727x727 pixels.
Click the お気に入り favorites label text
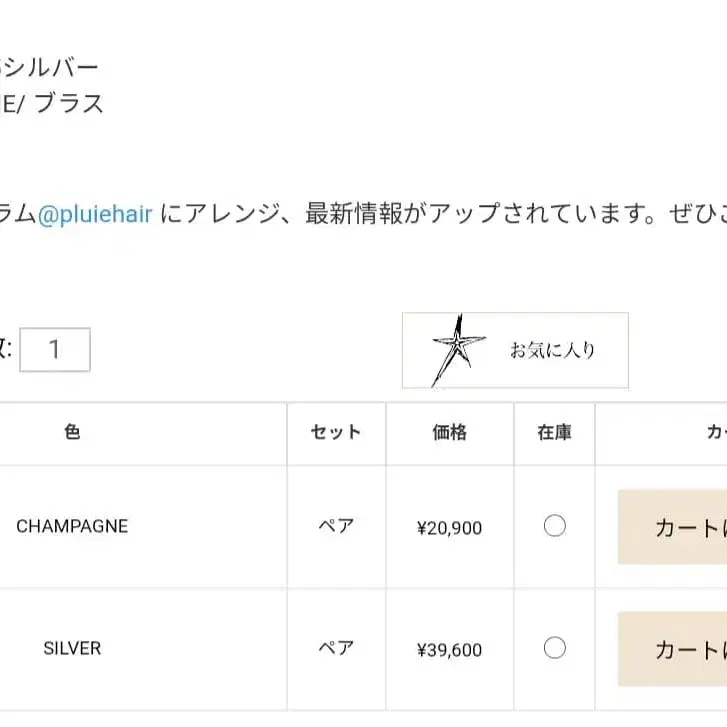point(552,350)
